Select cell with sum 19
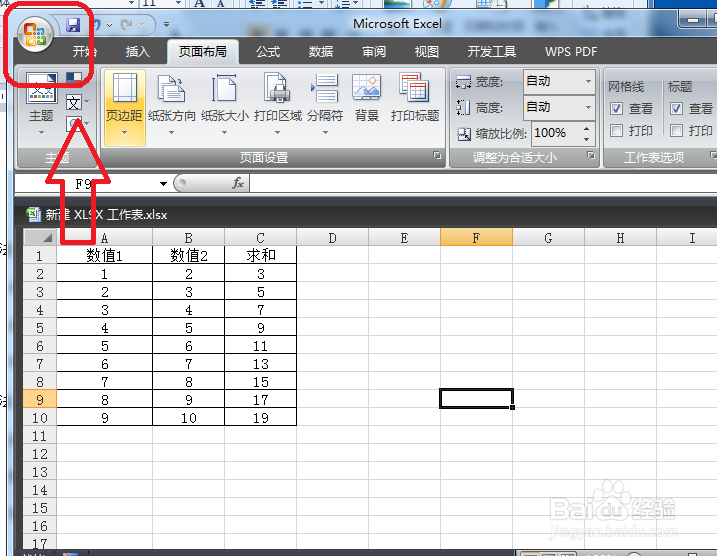 261,417
